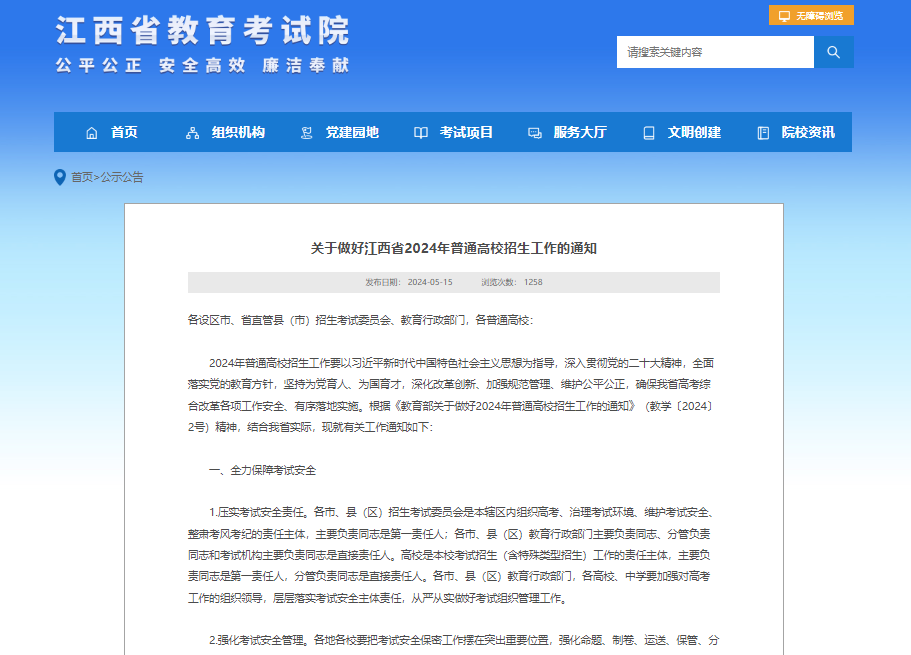The width and height of the screenshot is (911, 655).
Task: Click the 首页 breadcrumb link
Action: (x=80, y=178)
